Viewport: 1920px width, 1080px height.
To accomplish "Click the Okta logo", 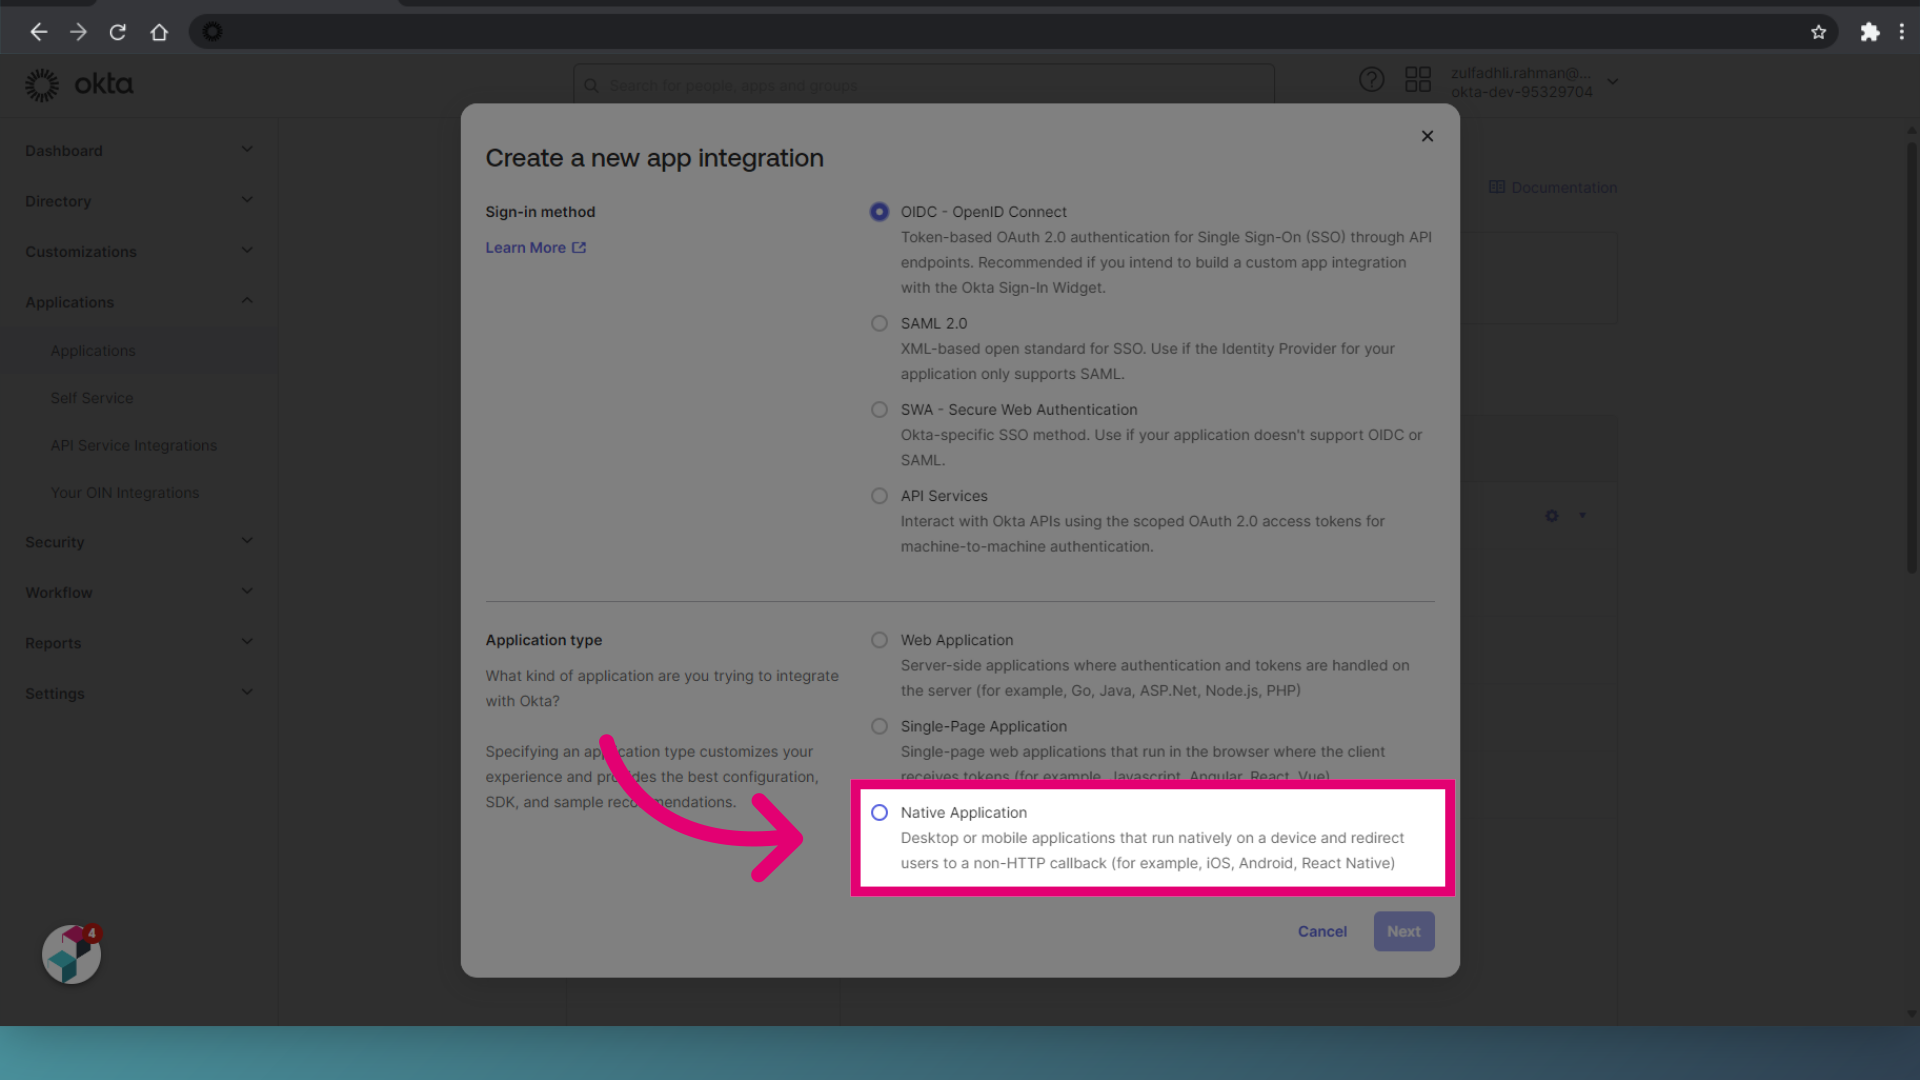I will pos(79,85).
